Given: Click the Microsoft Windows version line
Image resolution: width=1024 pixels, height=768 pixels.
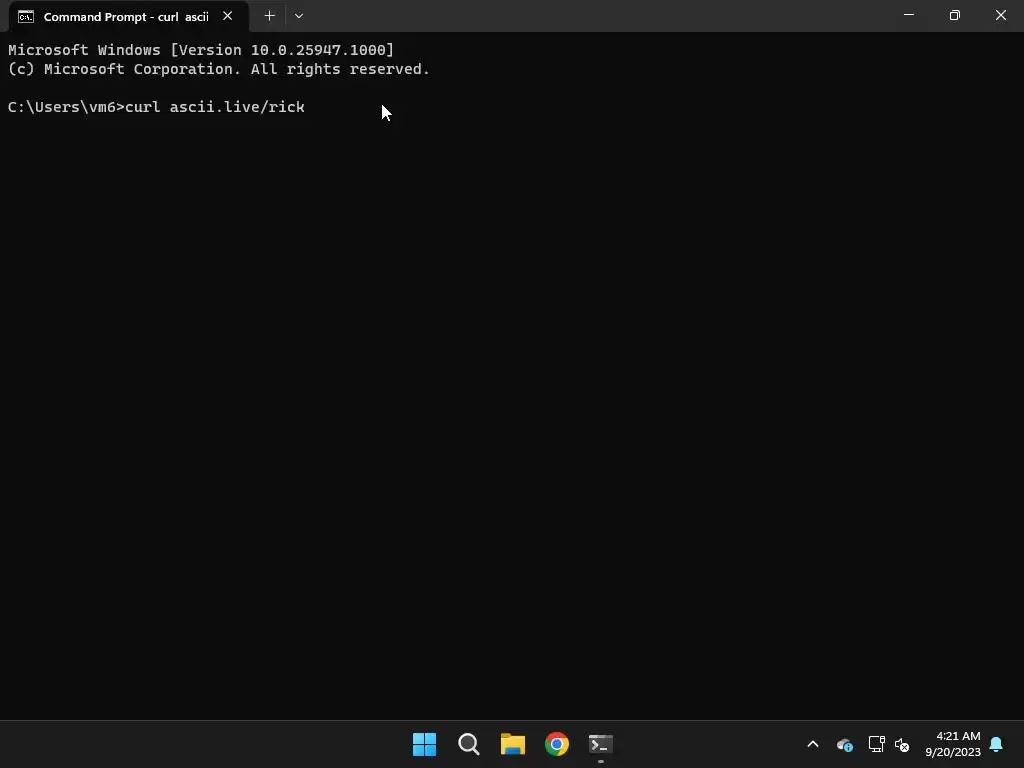Looking at the screenshot, I should tap(201, 50).
